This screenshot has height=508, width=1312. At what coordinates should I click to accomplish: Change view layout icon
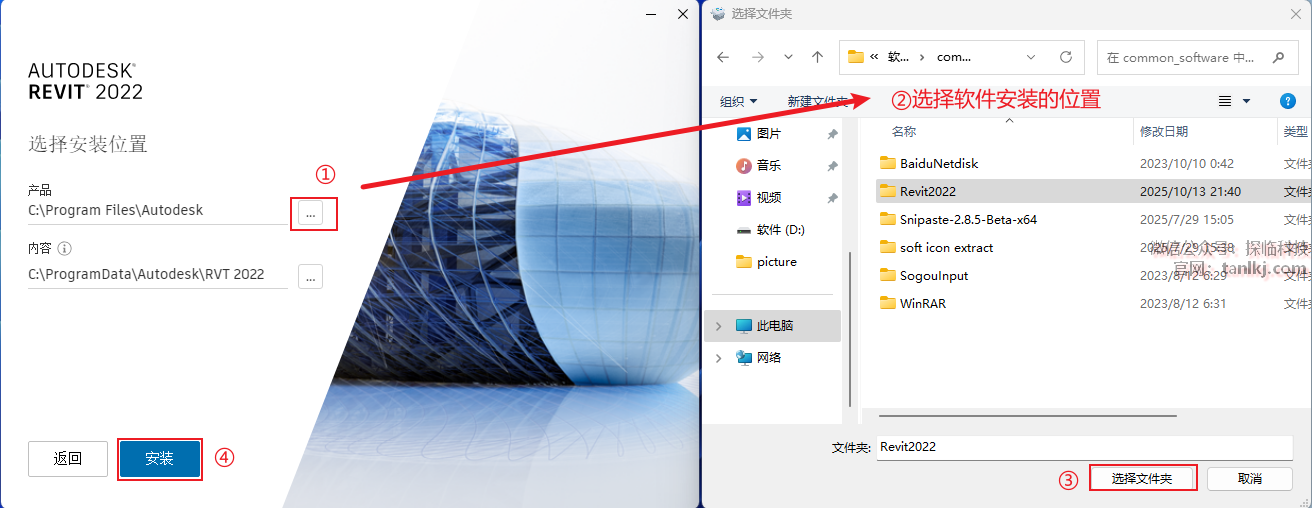click(1225, 101)
